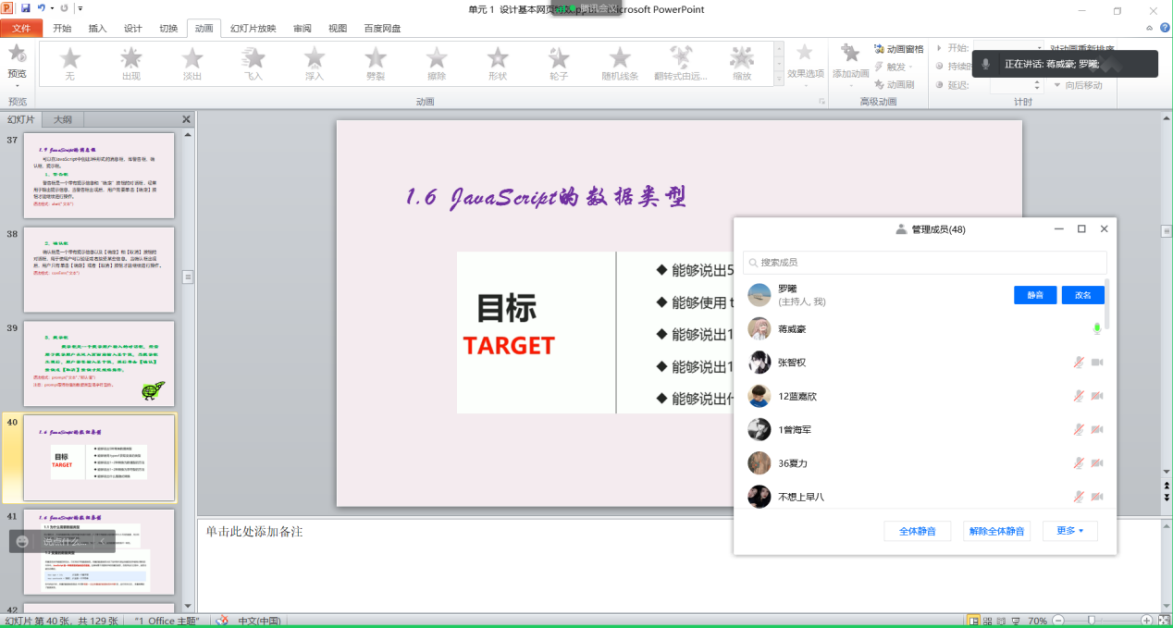This screenshot has width=1173, height=628.
Task: Toggle the camera icon for 12蓝嘉欣
Action: (x=1096, y=396)
